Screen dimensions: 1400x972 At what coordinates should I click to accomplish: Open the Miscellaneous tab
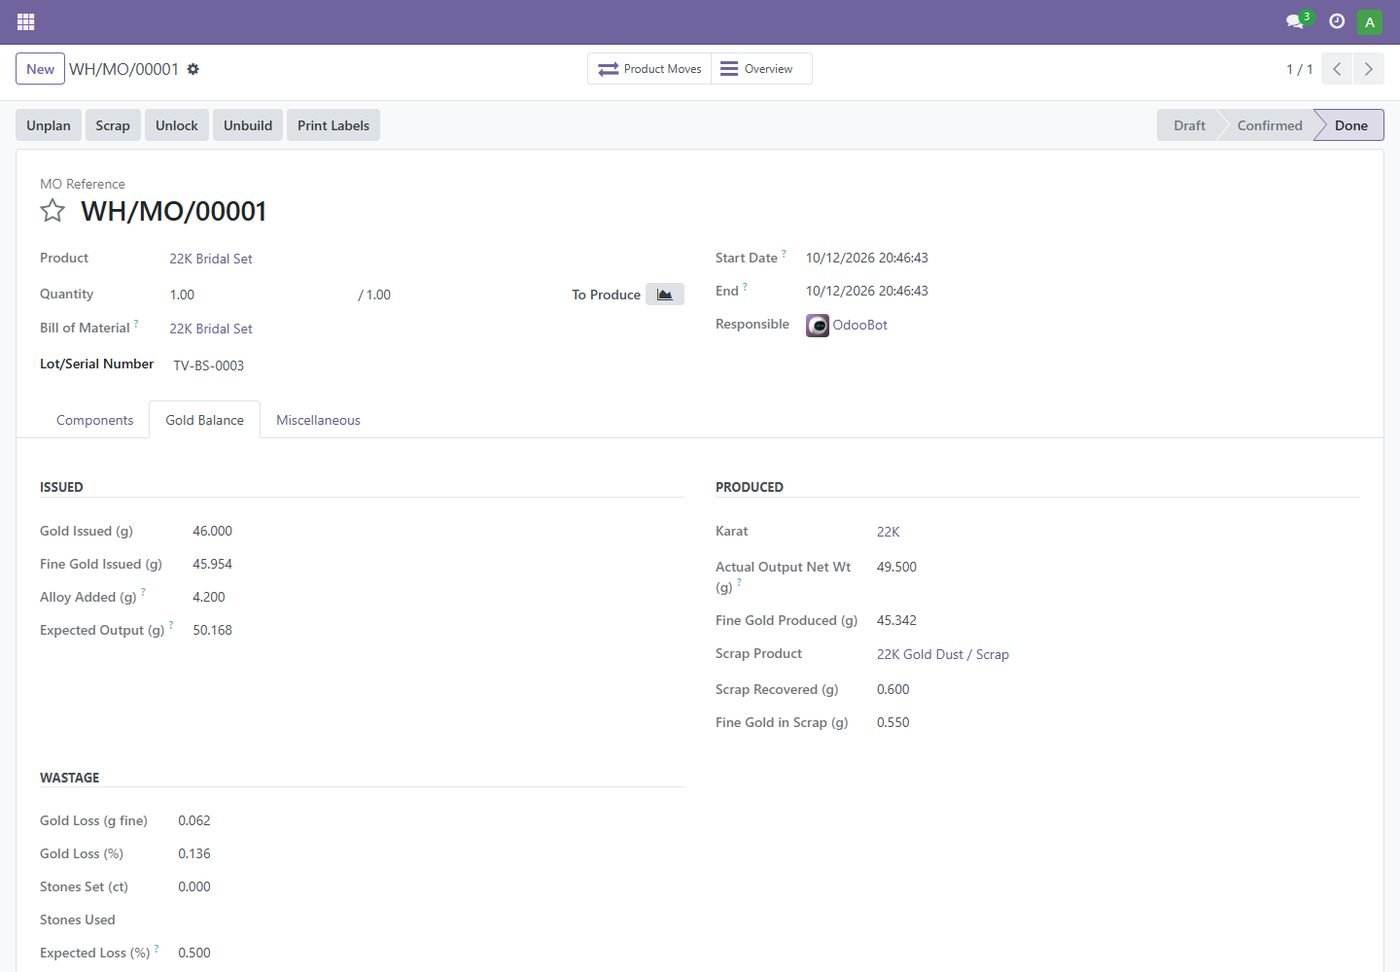coord(318,420)
